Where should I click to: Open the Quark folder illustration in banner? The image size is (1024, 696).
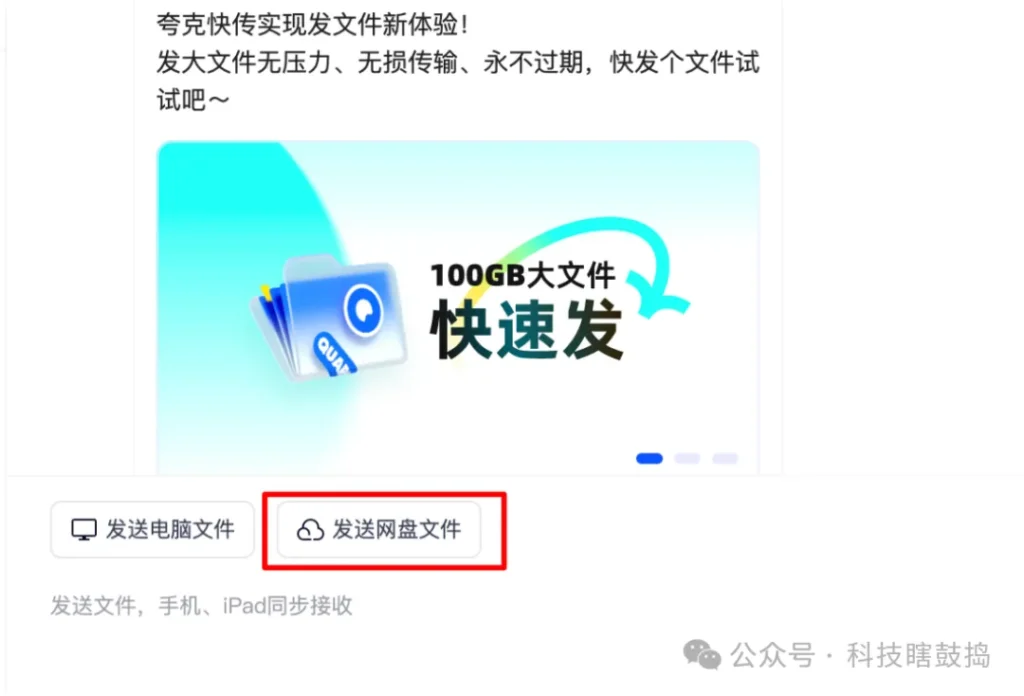click(329, 317)
